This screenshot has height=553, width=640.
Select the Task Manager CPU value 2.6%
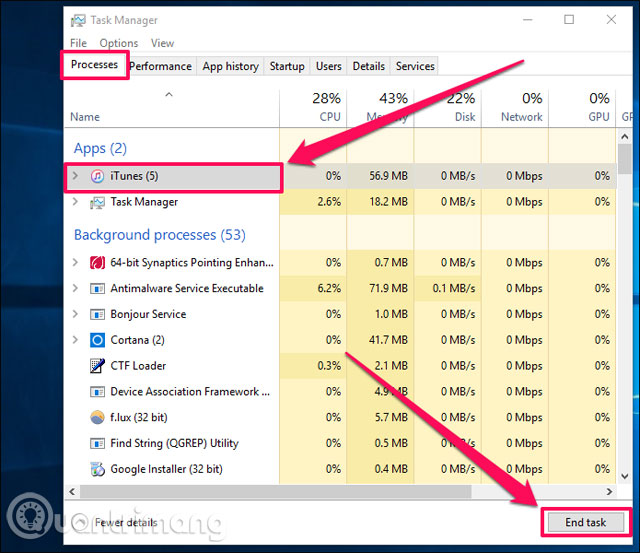[329, 202]
